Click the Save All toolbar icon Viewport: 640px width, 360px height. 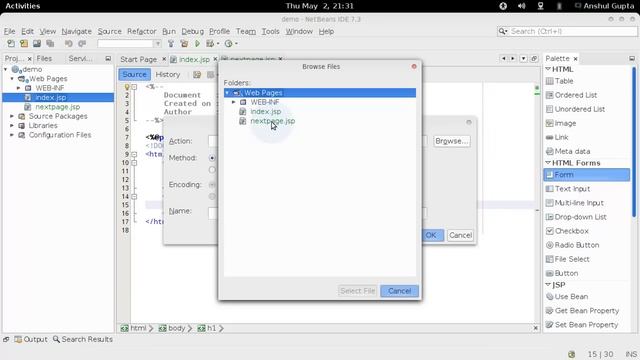coord(50,43)
